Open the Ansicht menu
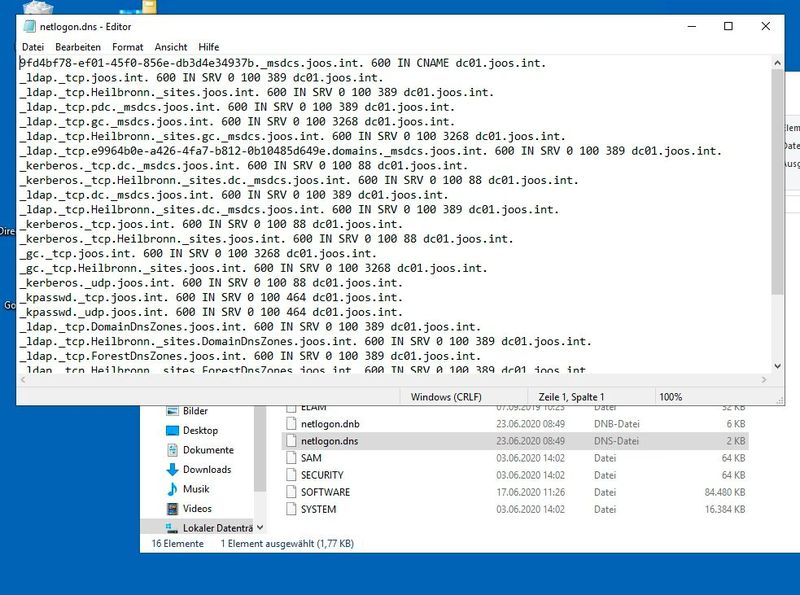 [x=169, y=45]
